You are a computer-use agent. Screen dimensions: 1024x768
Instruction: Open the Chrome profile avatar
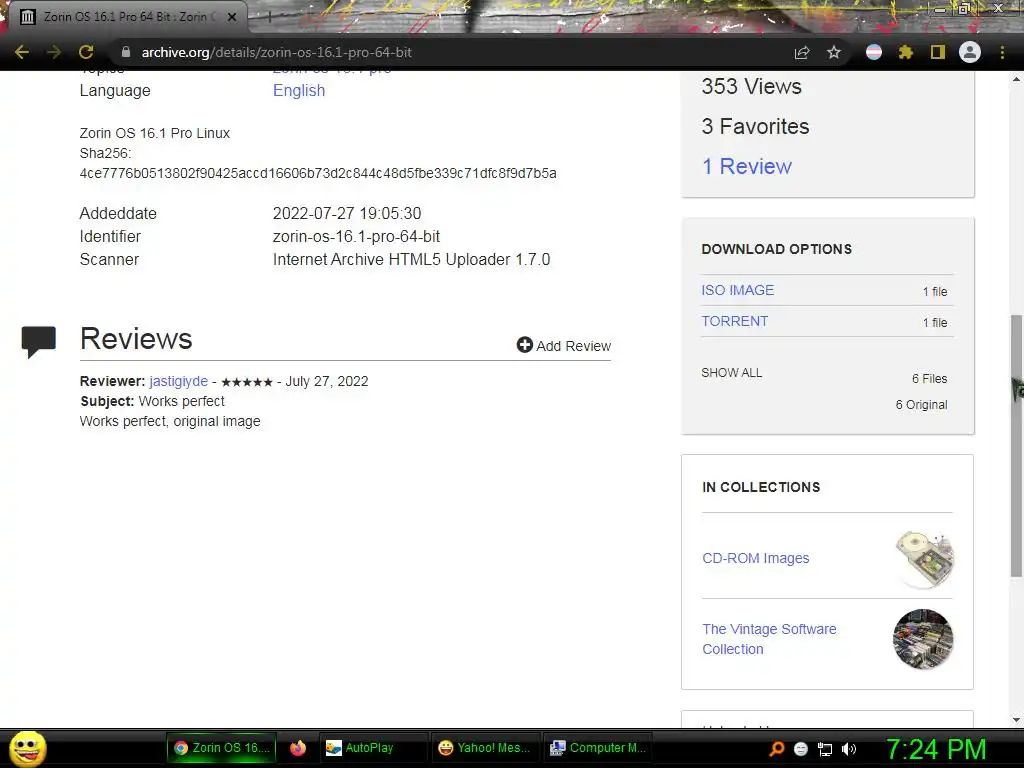pos(970,52)
